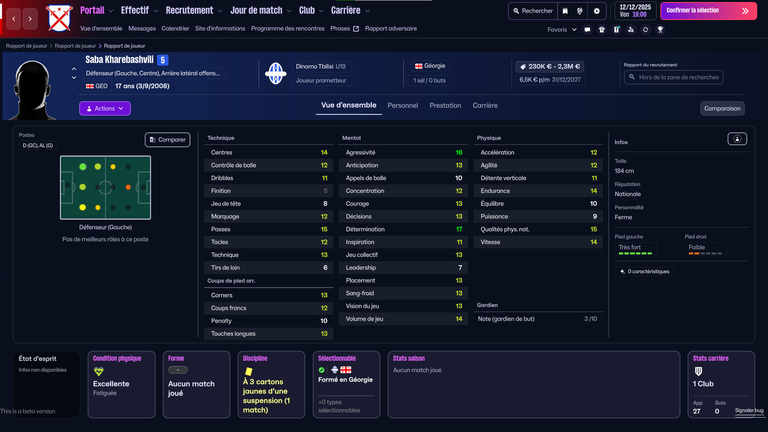Screen dimensions: 768x432
Task: Click the Rechercher search button
Action: click(x=533, y=11)
